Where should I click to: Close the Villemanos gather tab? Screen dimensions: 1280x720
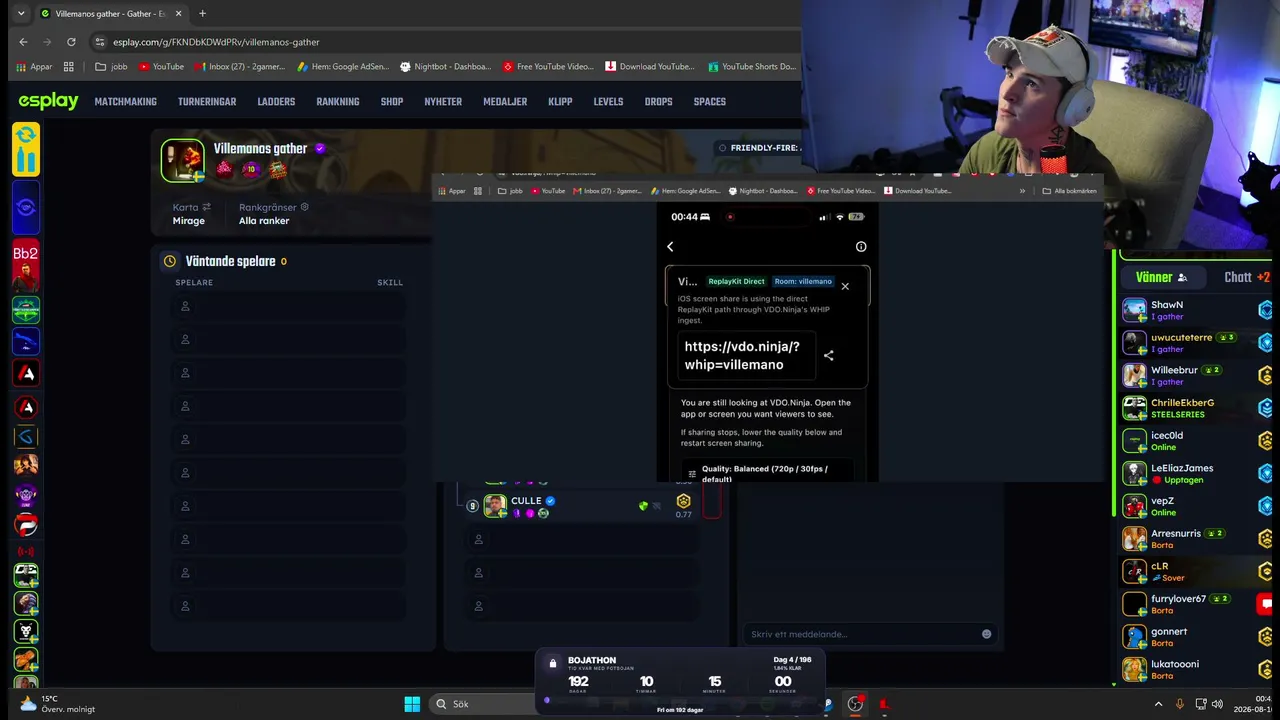180,14
